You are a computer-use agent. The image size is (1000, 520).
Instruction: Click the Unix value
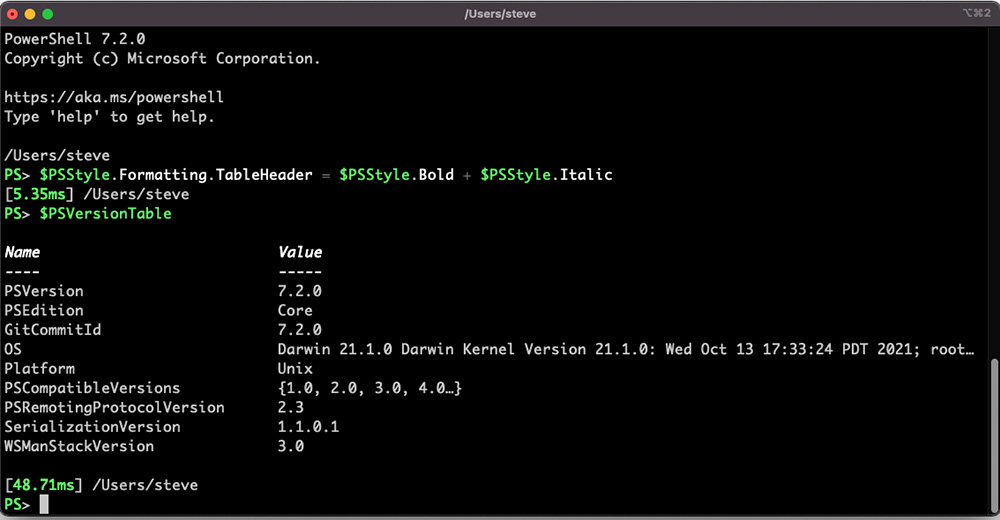(295, 369)
